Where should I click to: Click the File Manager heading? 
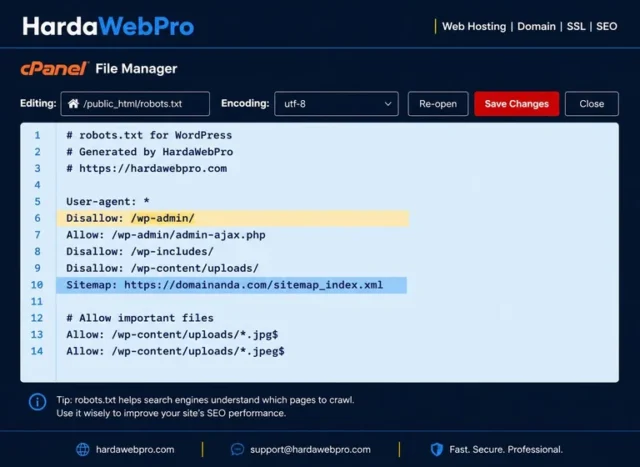[x=136, y=69]
